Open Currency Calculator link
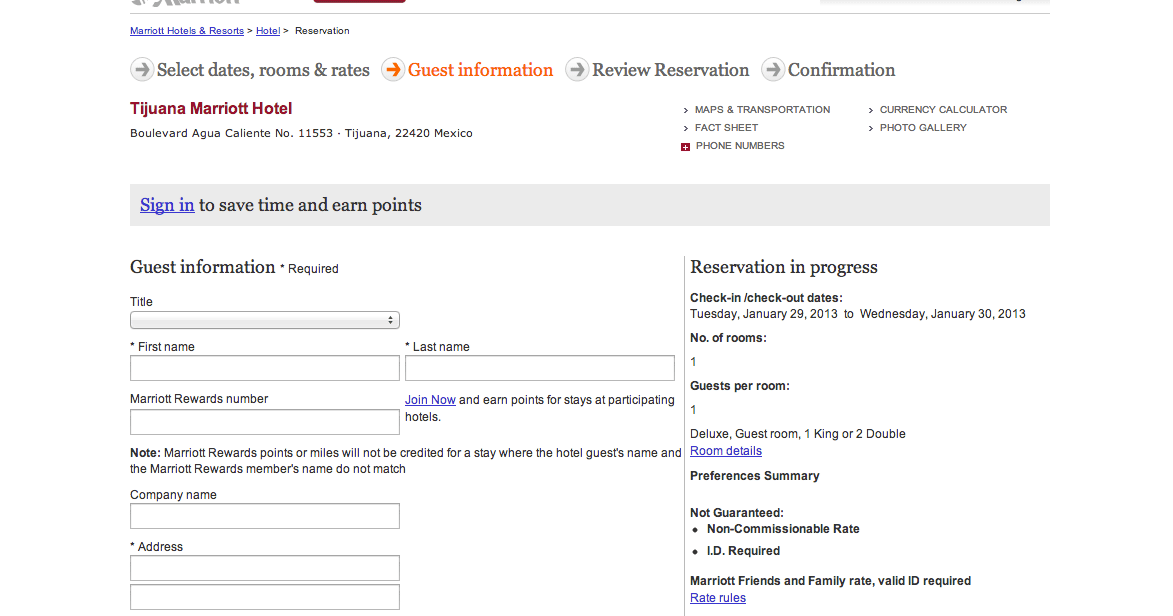Image resolution: width=1173 pixels, height=616 pixels. [x=943, y=109]
